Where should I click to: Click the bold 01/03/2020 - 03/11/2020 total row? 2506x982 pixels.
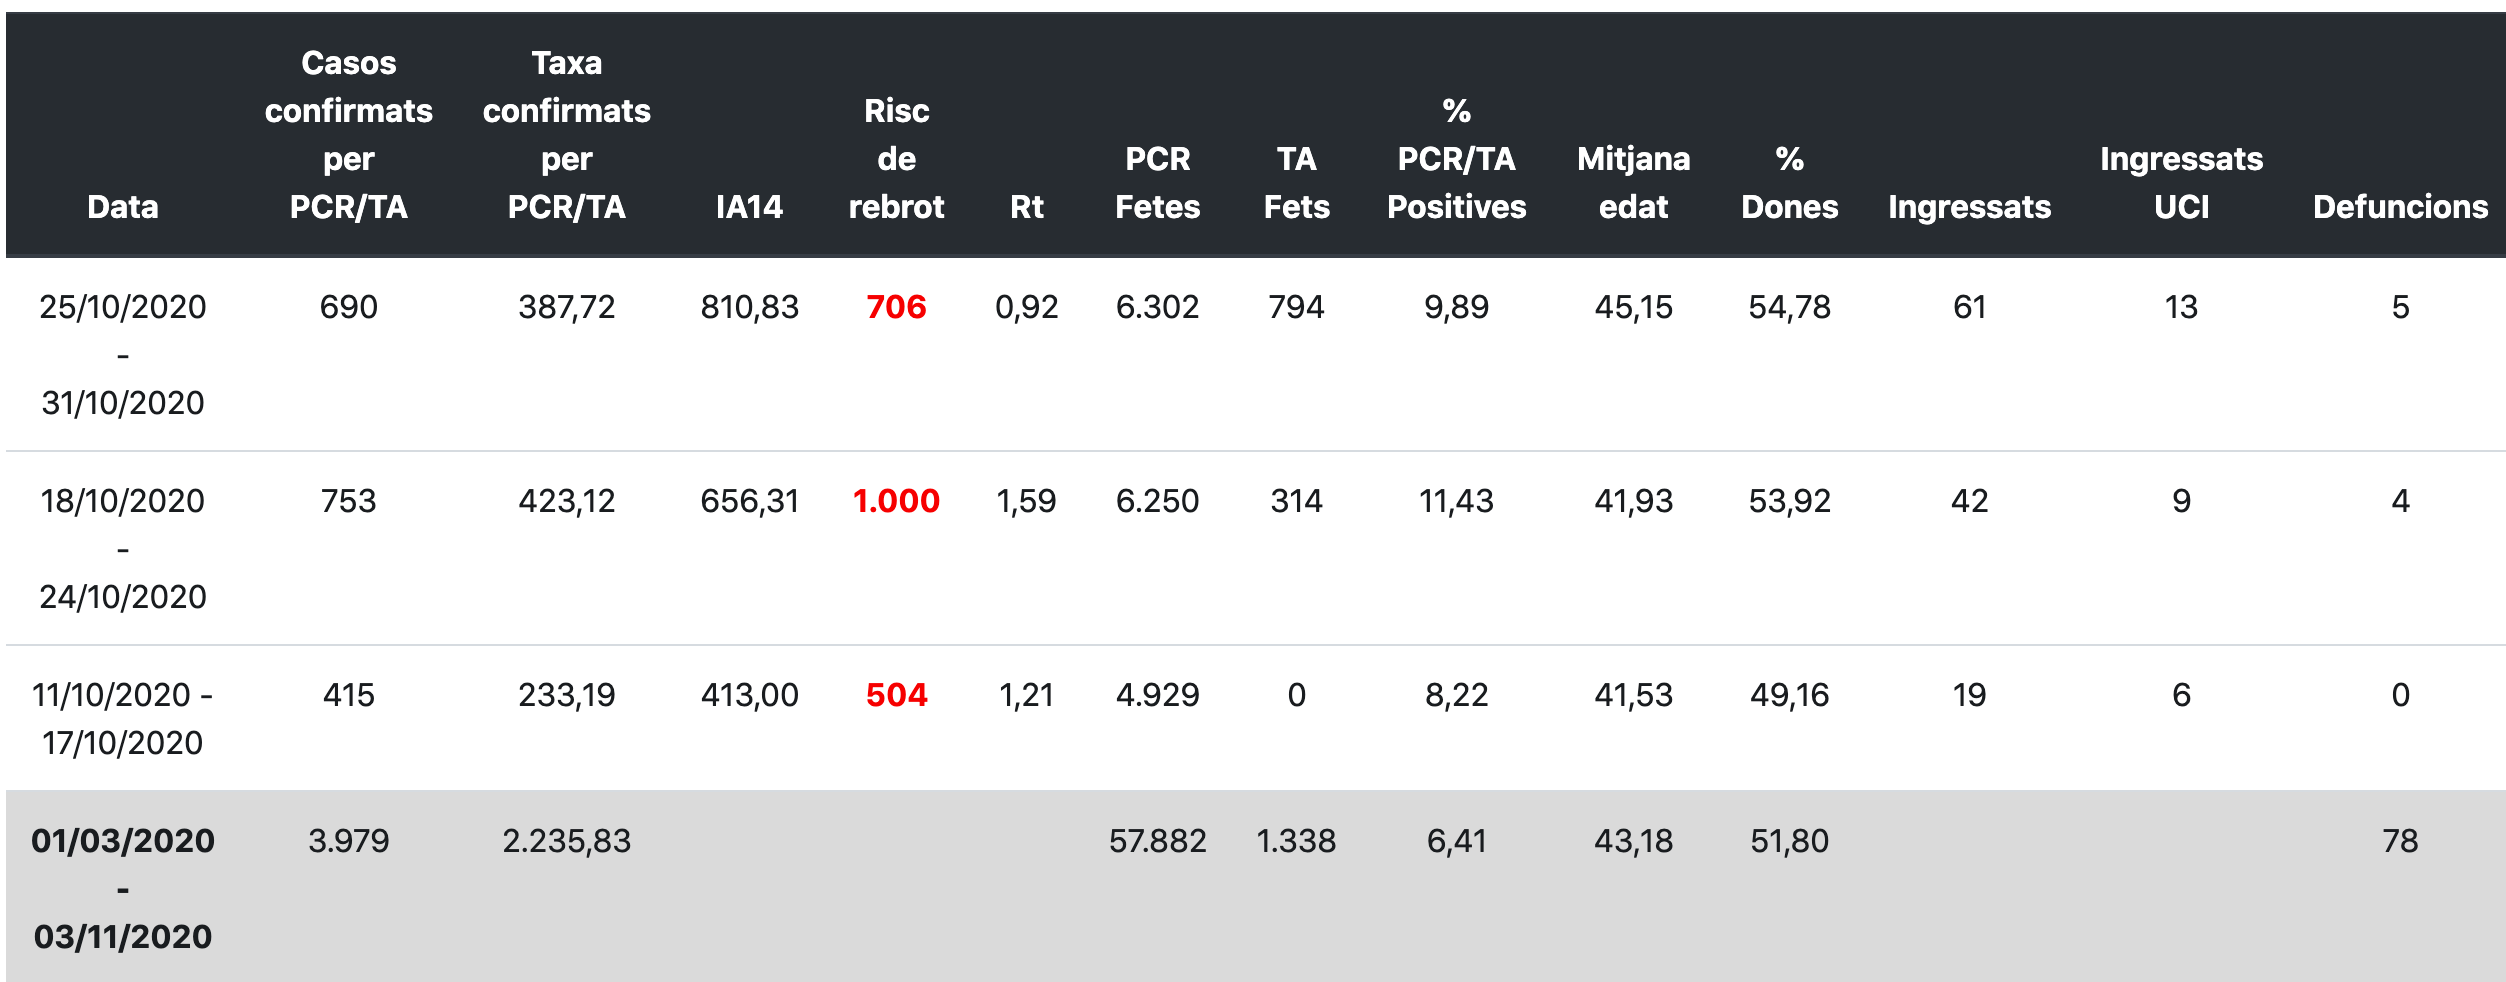point(122,888)
